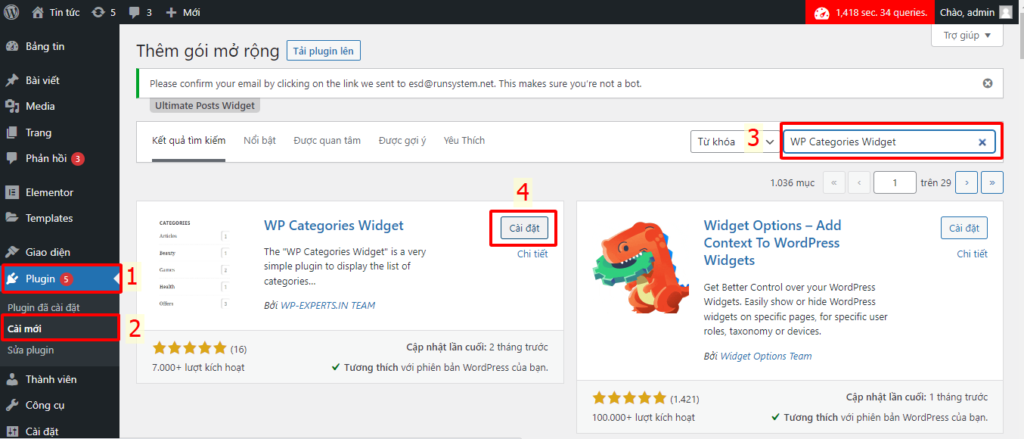The image size is (1024, 439).
Task: Open the Plugin menu
Action: pyautogui.click(x=59, y=280)
